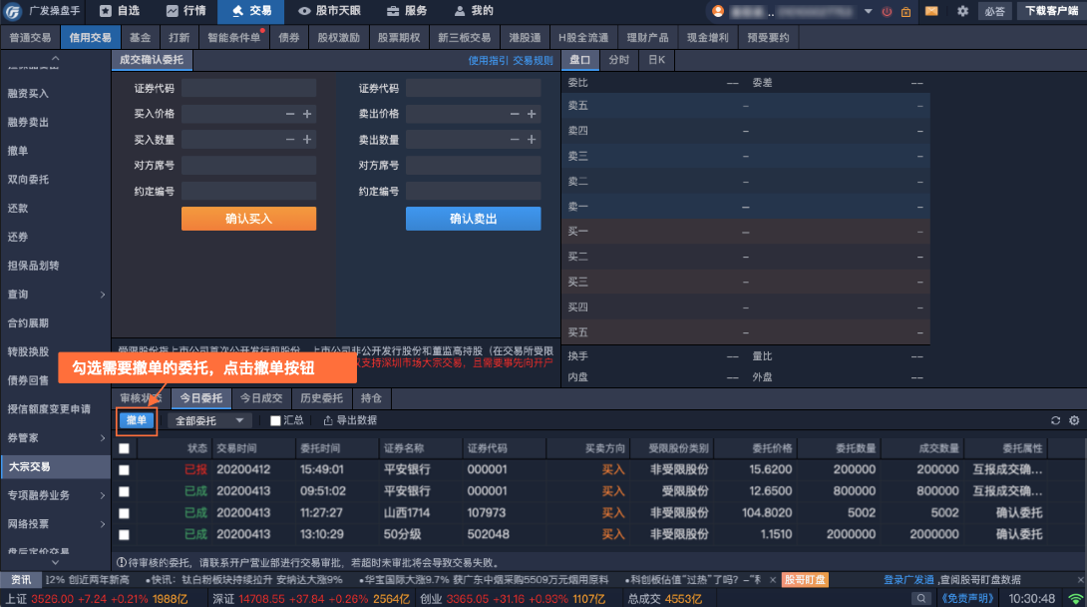Viewport: 1087px width, 608px height.
Task: Click the 广发操盘手 logo icon
Action: (x=13, y=11)
